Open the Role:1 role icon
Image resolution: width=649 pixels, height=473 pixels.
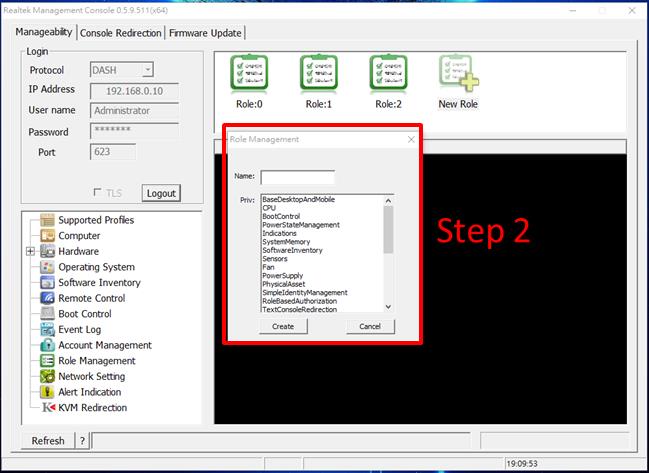pyautogui.click(x=318, y=73)
